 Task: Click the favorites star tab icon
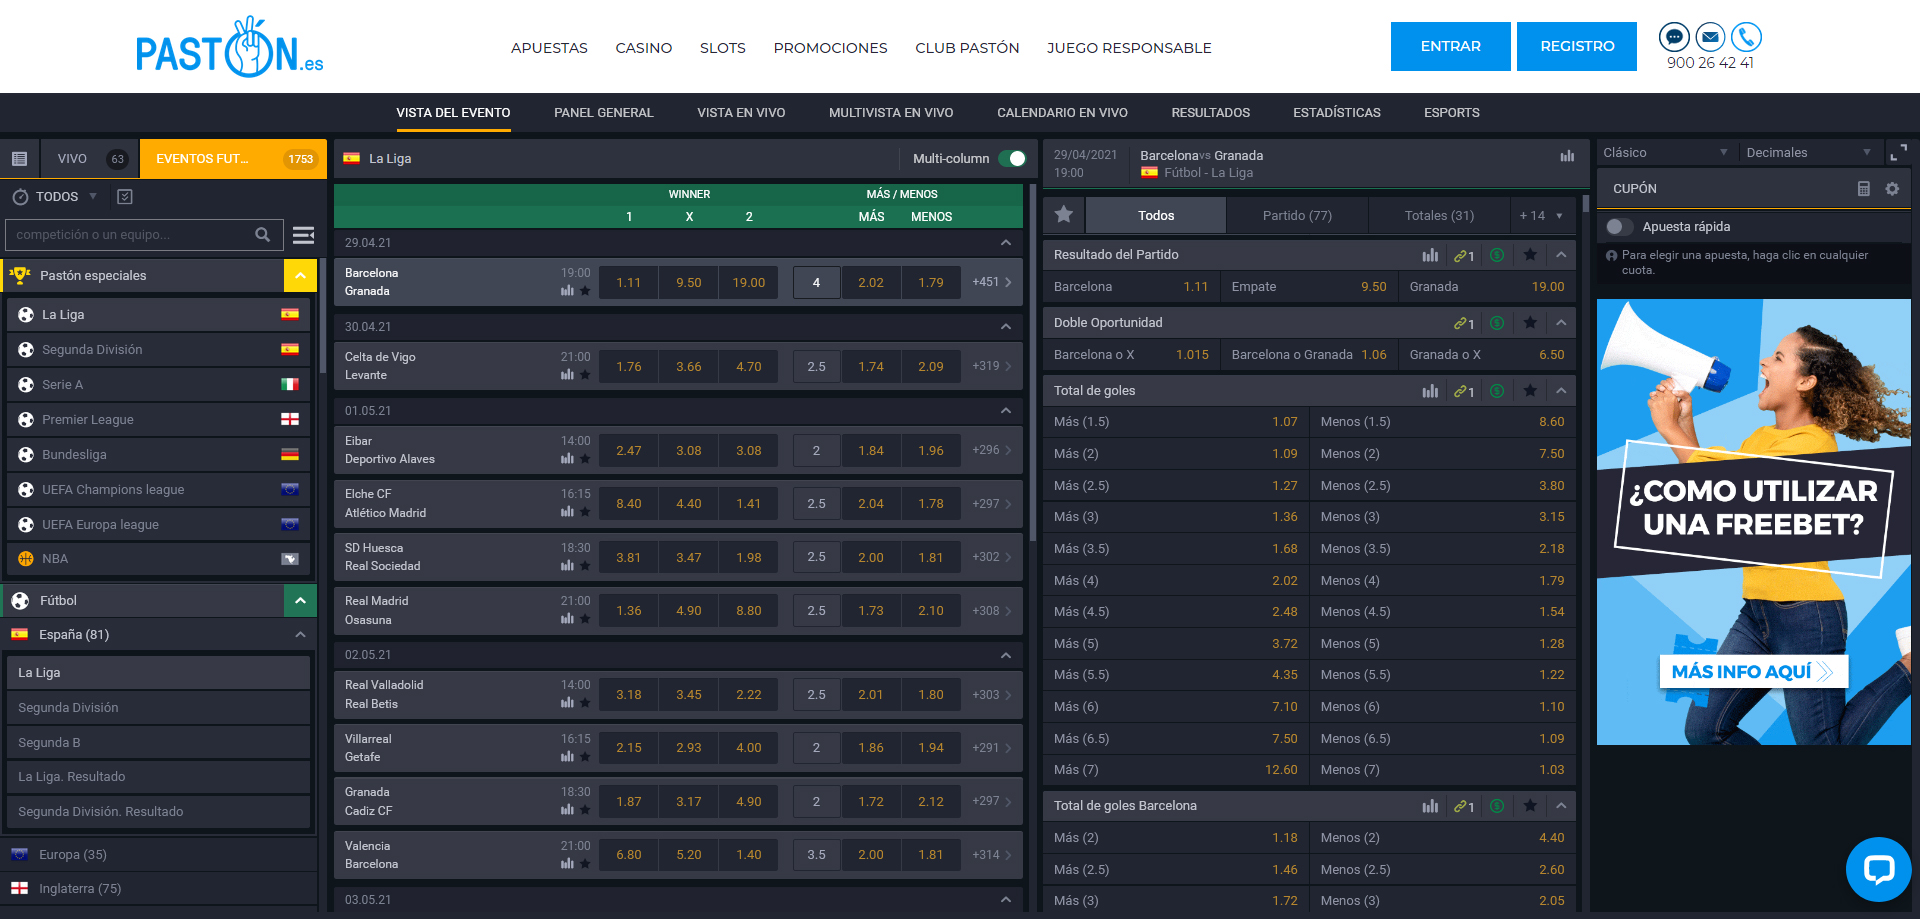coord(1064,215)
